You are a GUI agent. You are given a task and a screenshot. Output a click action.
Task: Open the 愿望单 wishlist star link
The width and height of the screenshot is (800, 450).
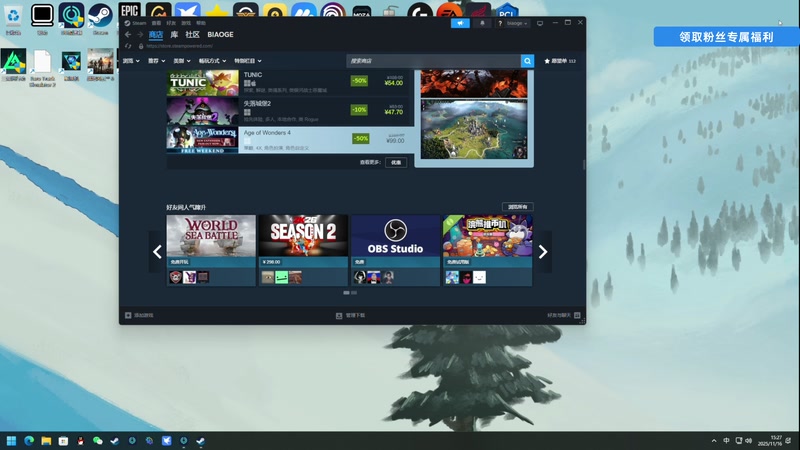click(x=560, y=61)
